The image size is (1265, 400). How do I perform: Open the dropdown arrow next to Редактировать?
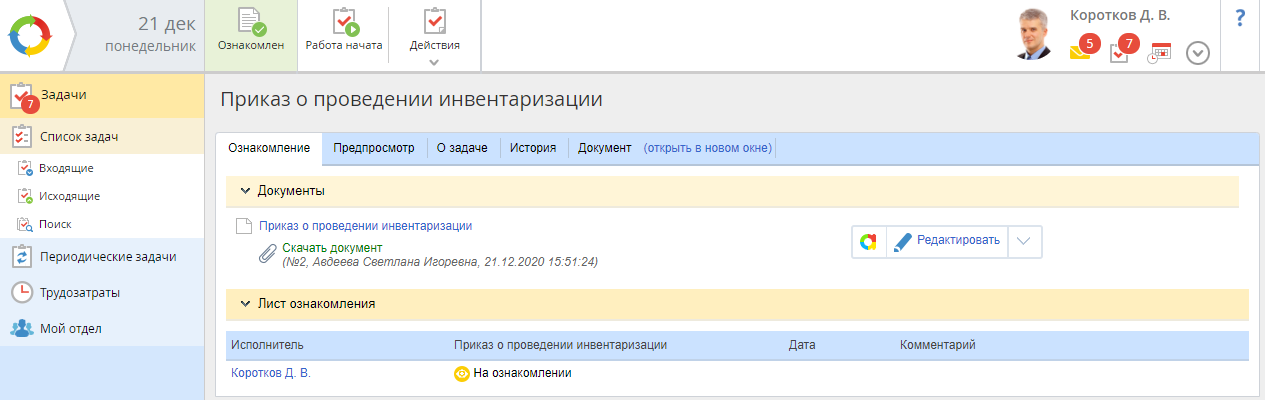point(1026,241)
